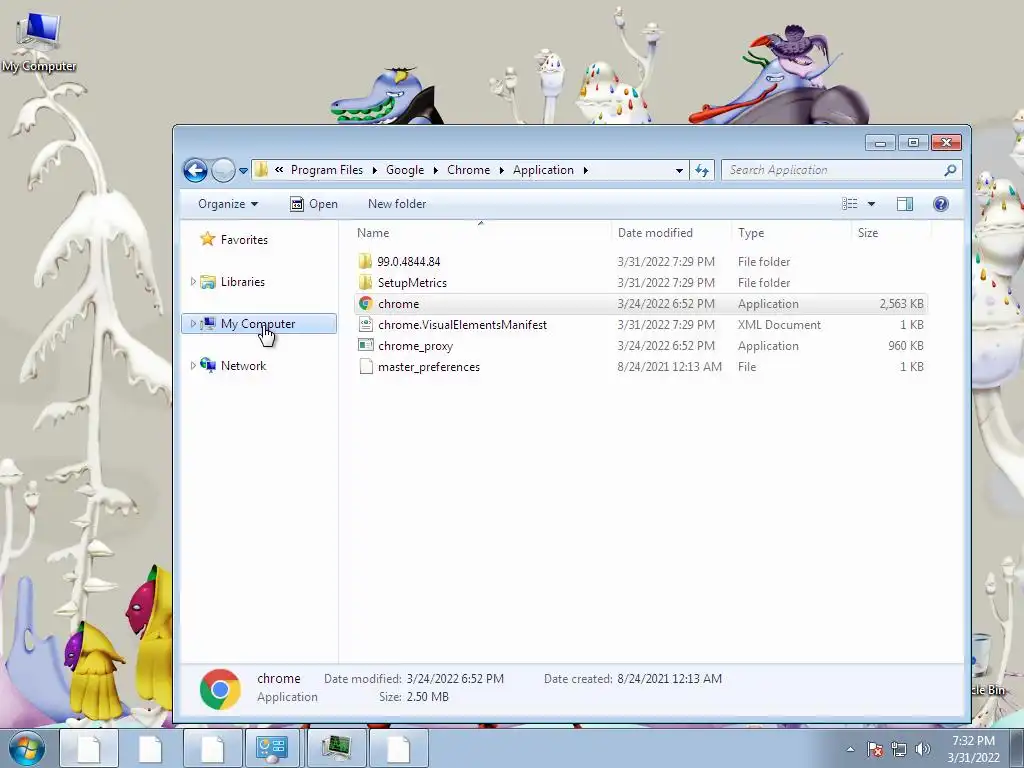Image resolution: width=1024 pixels, height=768 pixels.
Task: Select Libraries in navigation pane
Action: point(242,281)
